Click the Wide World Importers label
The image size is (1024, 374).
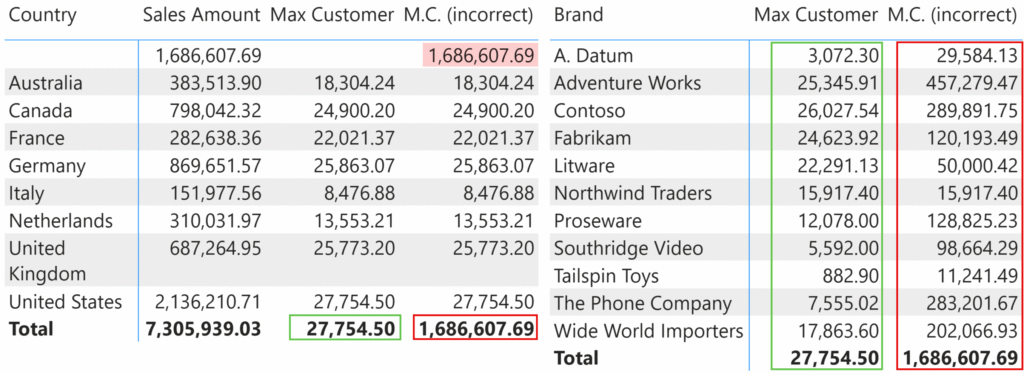click(648, 331)
